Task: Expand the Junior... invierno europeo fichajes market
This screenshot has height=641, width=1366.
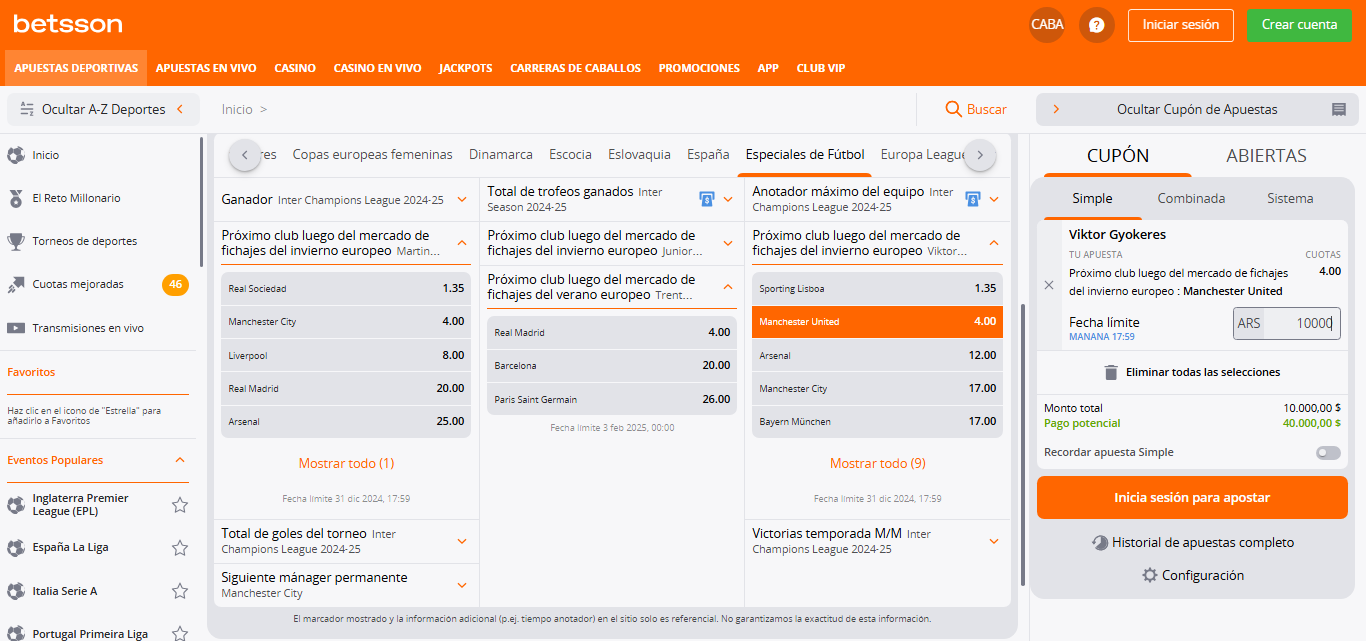Action: pyautogui.click(x=728, y=243)
